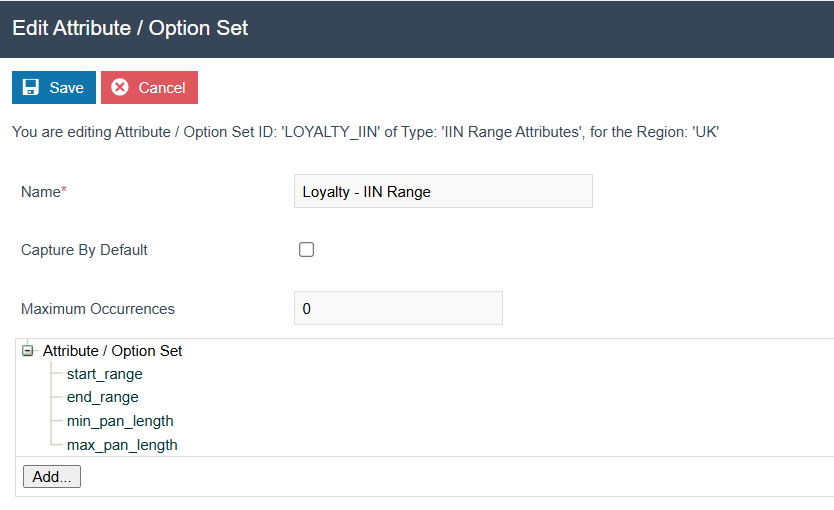The height and width of the screenshot is (510, 834).
Task: Toggle the Capture By Default checkbox
Action: (x=307, y=250)
